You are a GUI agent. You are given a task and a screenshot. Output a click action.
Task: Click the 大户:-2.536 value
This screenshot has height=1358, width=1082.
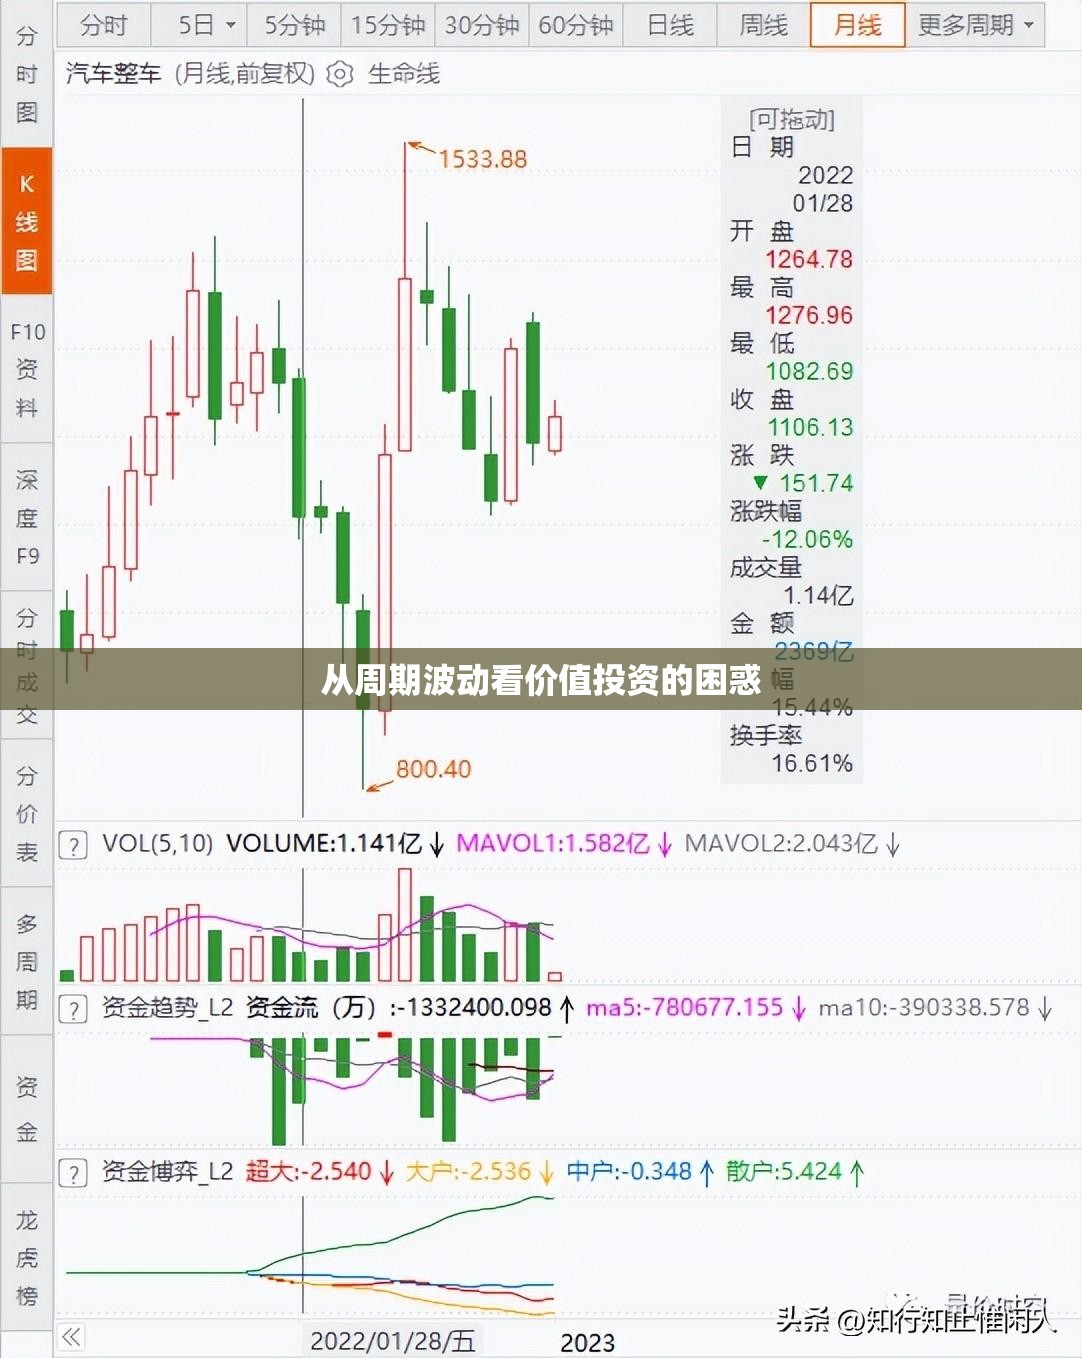(468, 1172)
